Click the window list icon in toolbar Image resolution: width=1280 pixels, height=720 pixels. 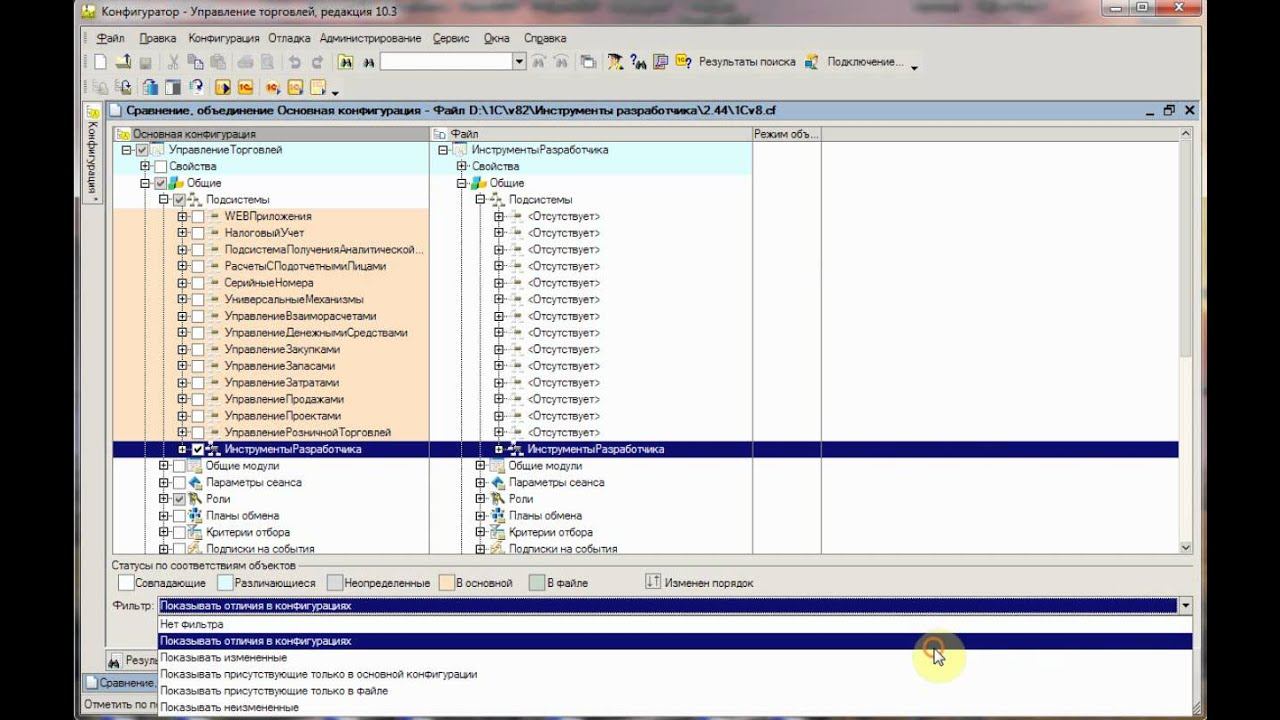click(x=587, y=62)
